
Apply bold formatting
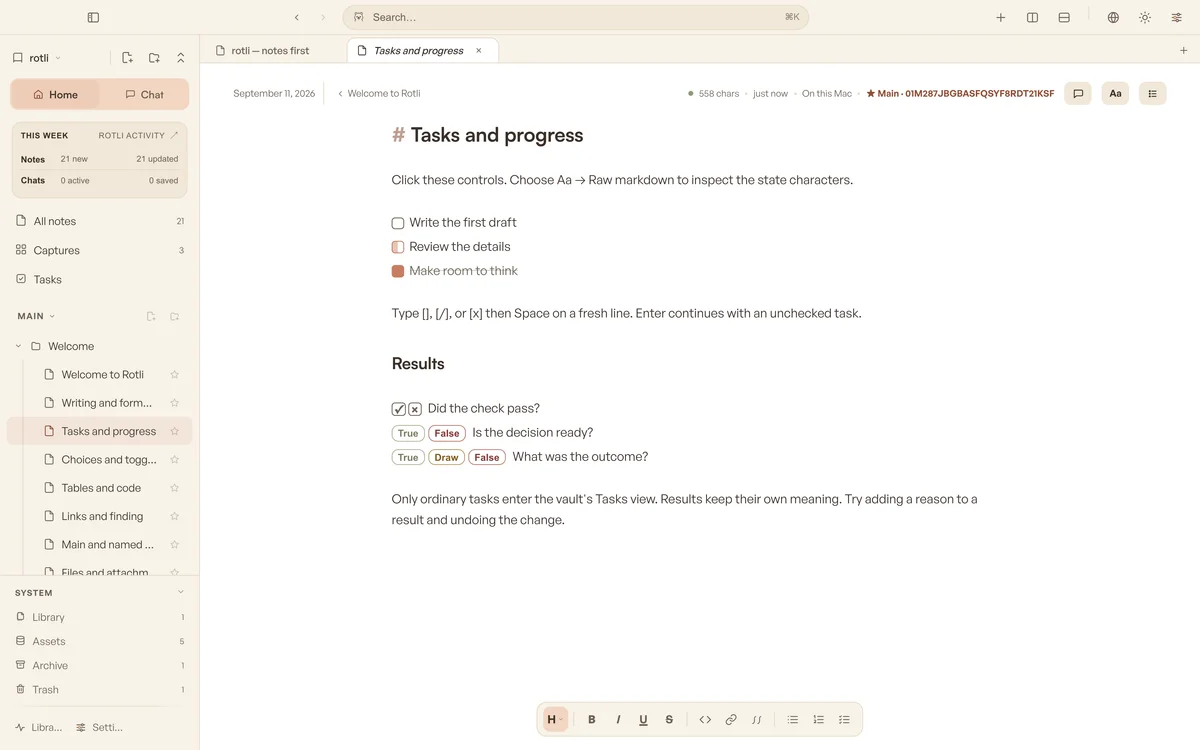coord(592,719)
